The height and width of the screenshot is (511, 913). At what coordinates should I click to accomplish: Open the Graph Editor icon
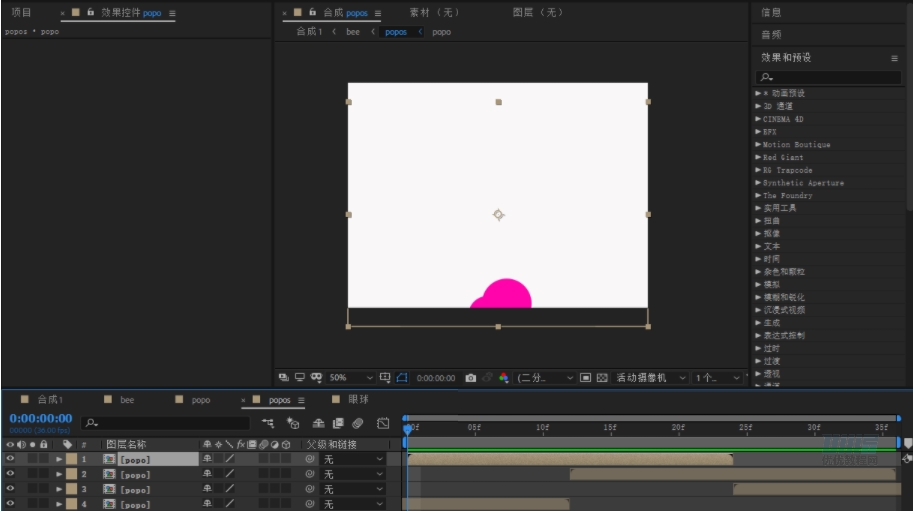coord(383,423)
